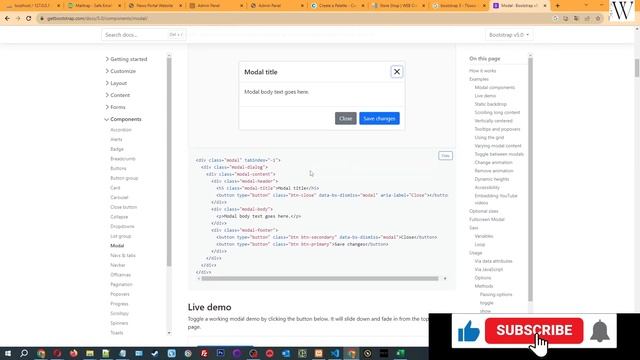Click the thumbs-up like icon

click(x=469, y=331)
